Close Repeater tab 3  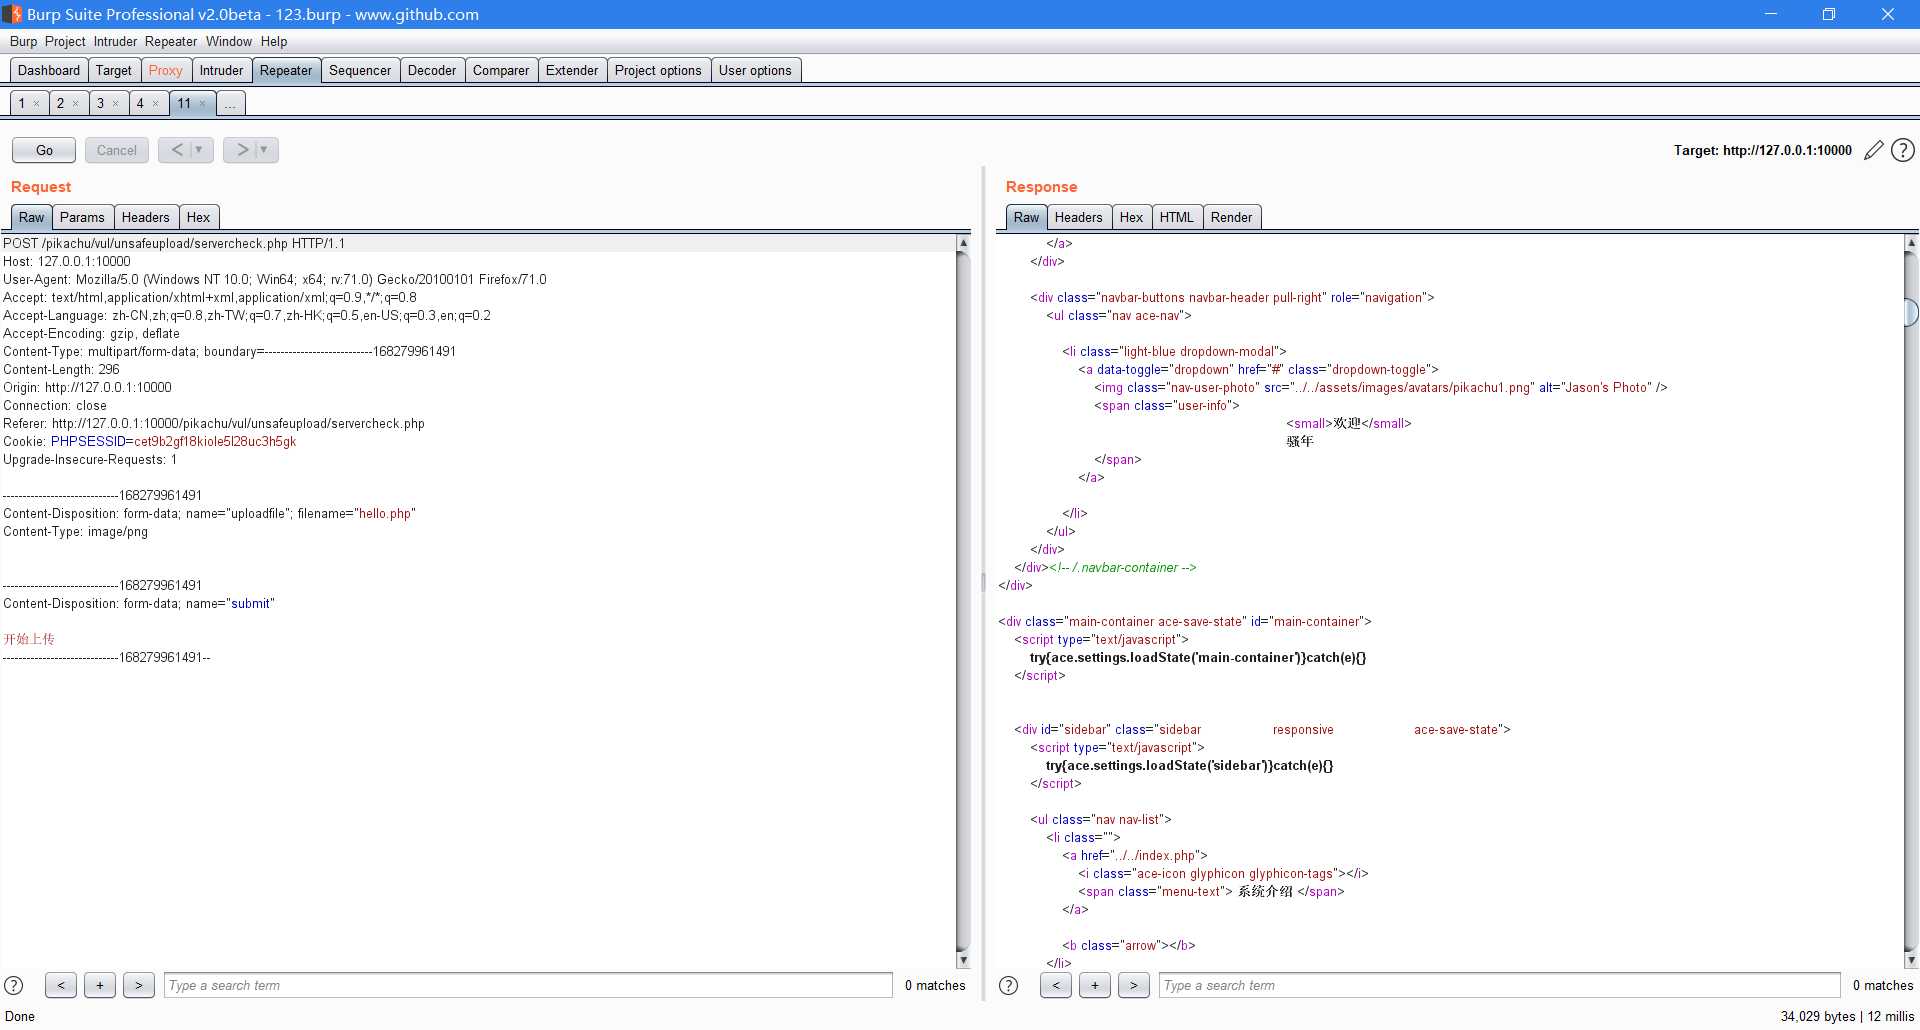[x=115, y=104]
